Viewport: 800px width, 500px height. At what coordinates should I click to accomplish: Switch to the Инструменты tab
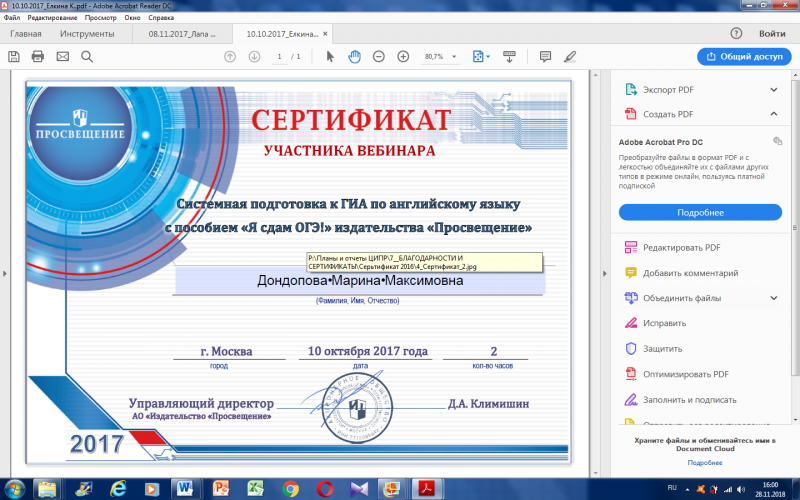tap(87, 34)
